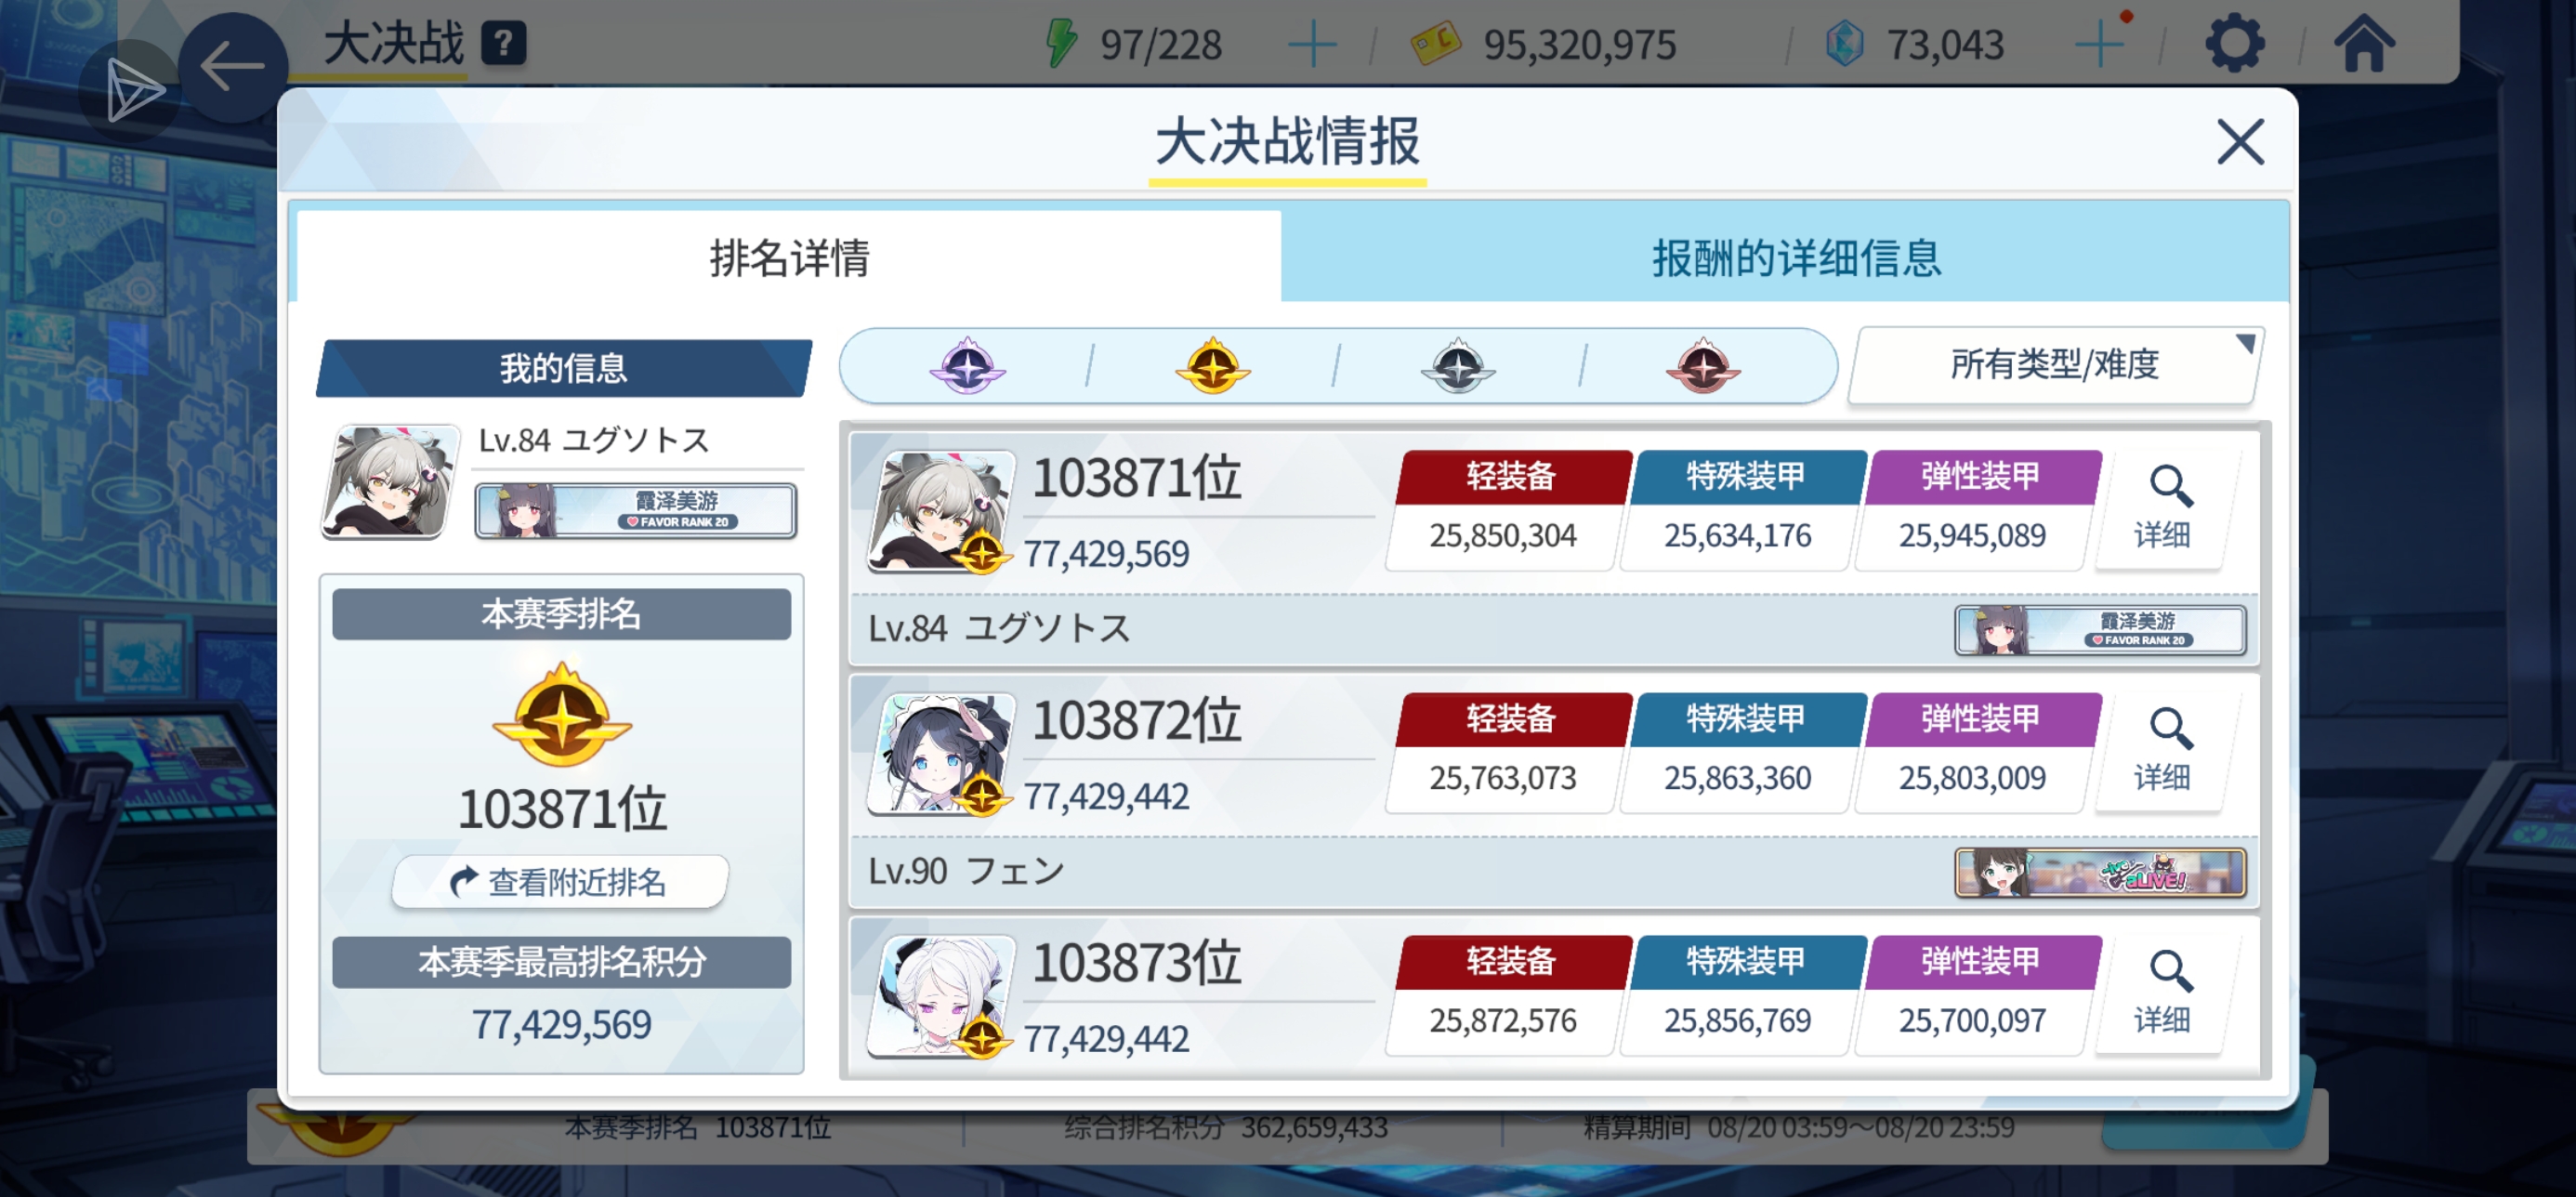The image size is (2576, 1197).
Task: Open help question mark beside 大决战
Action: point(504,44)
